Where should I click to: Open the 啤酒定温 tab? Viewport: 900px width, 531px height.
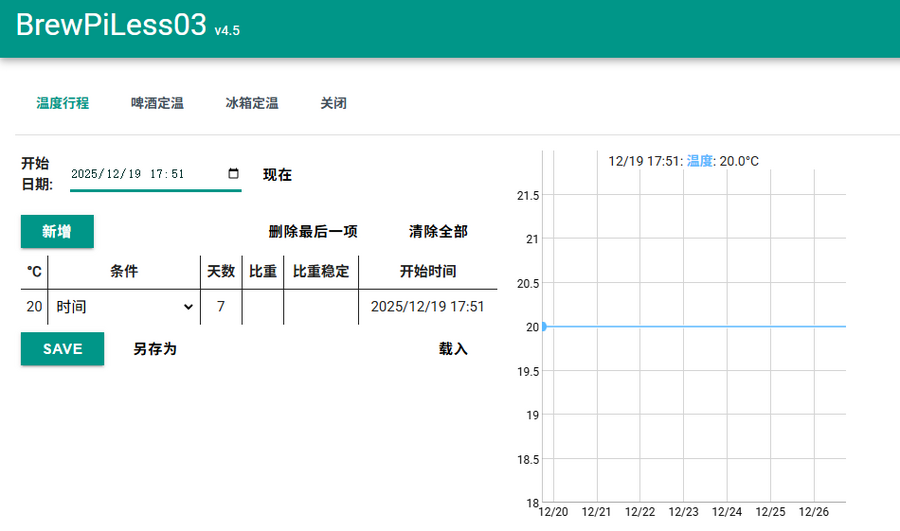pos(157,103)
